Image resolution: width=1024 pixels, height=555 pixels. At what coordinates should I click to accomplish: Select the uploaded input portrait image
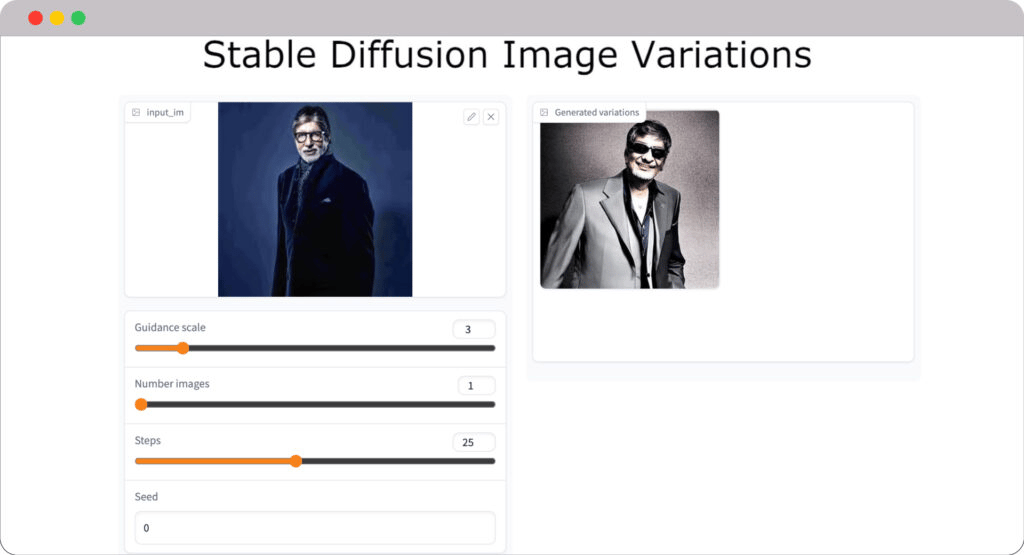(315, 199)
